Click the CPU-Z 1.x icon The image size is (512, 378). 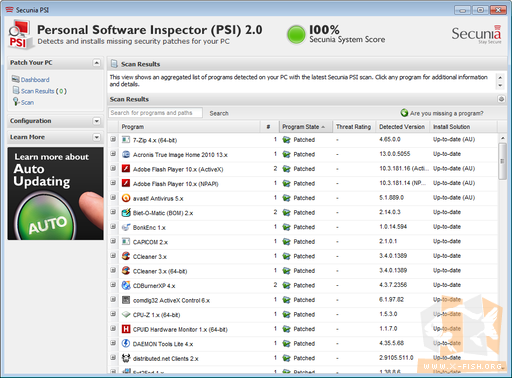[126, 314]
